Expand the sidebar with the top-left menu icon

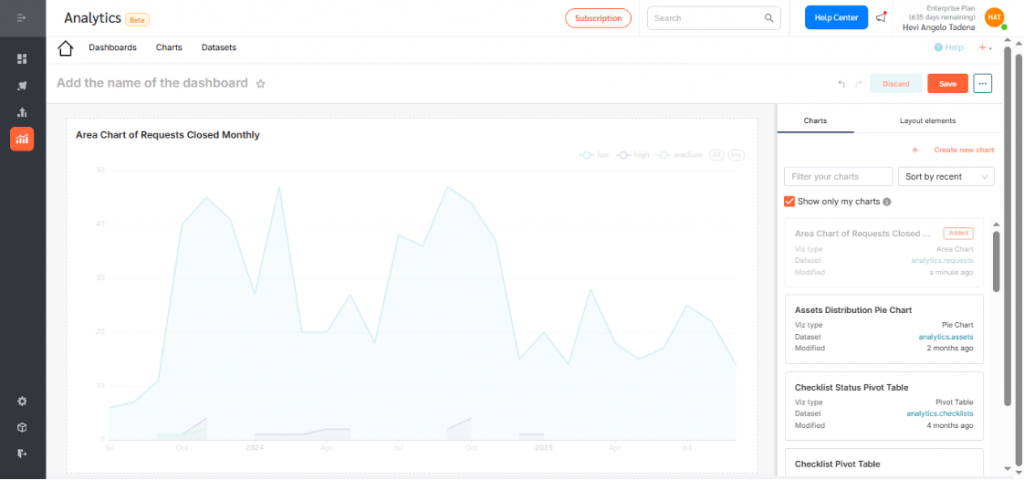22,18
